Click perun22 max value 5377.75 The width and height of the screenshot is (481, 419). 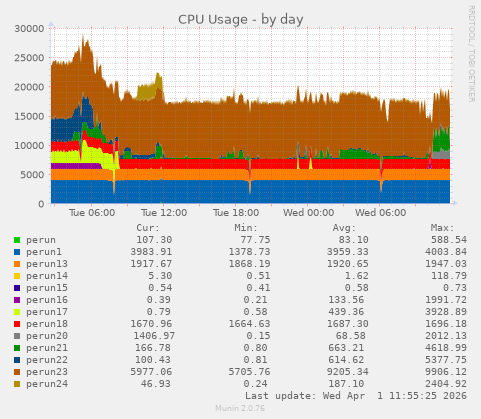(x=446, y=360)
